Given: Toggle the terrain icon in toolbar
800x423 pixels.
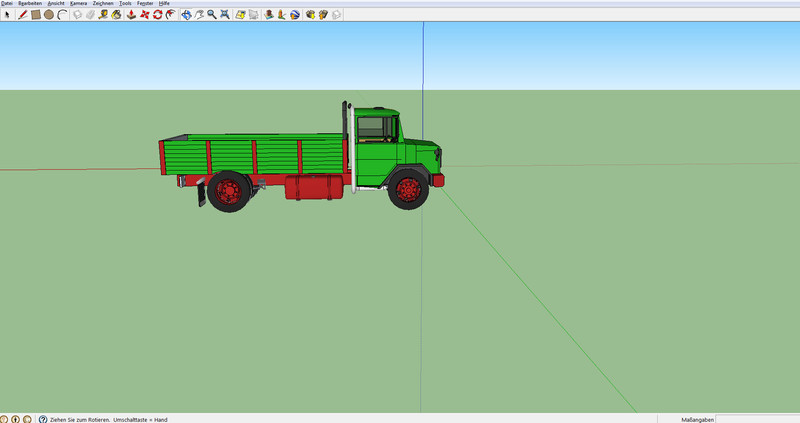Looking at the screenshot, I should [x=254, y=15].
